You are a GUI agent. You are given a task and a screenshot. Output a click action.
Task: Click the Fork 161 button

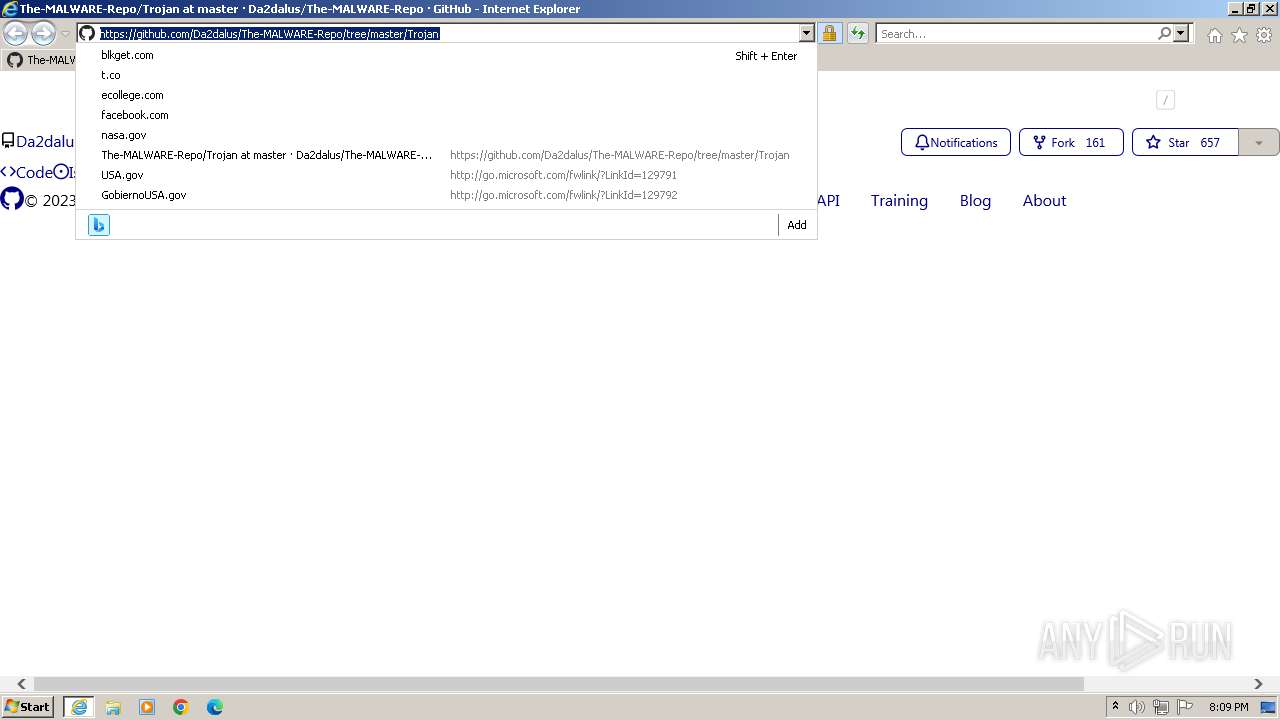pos(1071,142)
